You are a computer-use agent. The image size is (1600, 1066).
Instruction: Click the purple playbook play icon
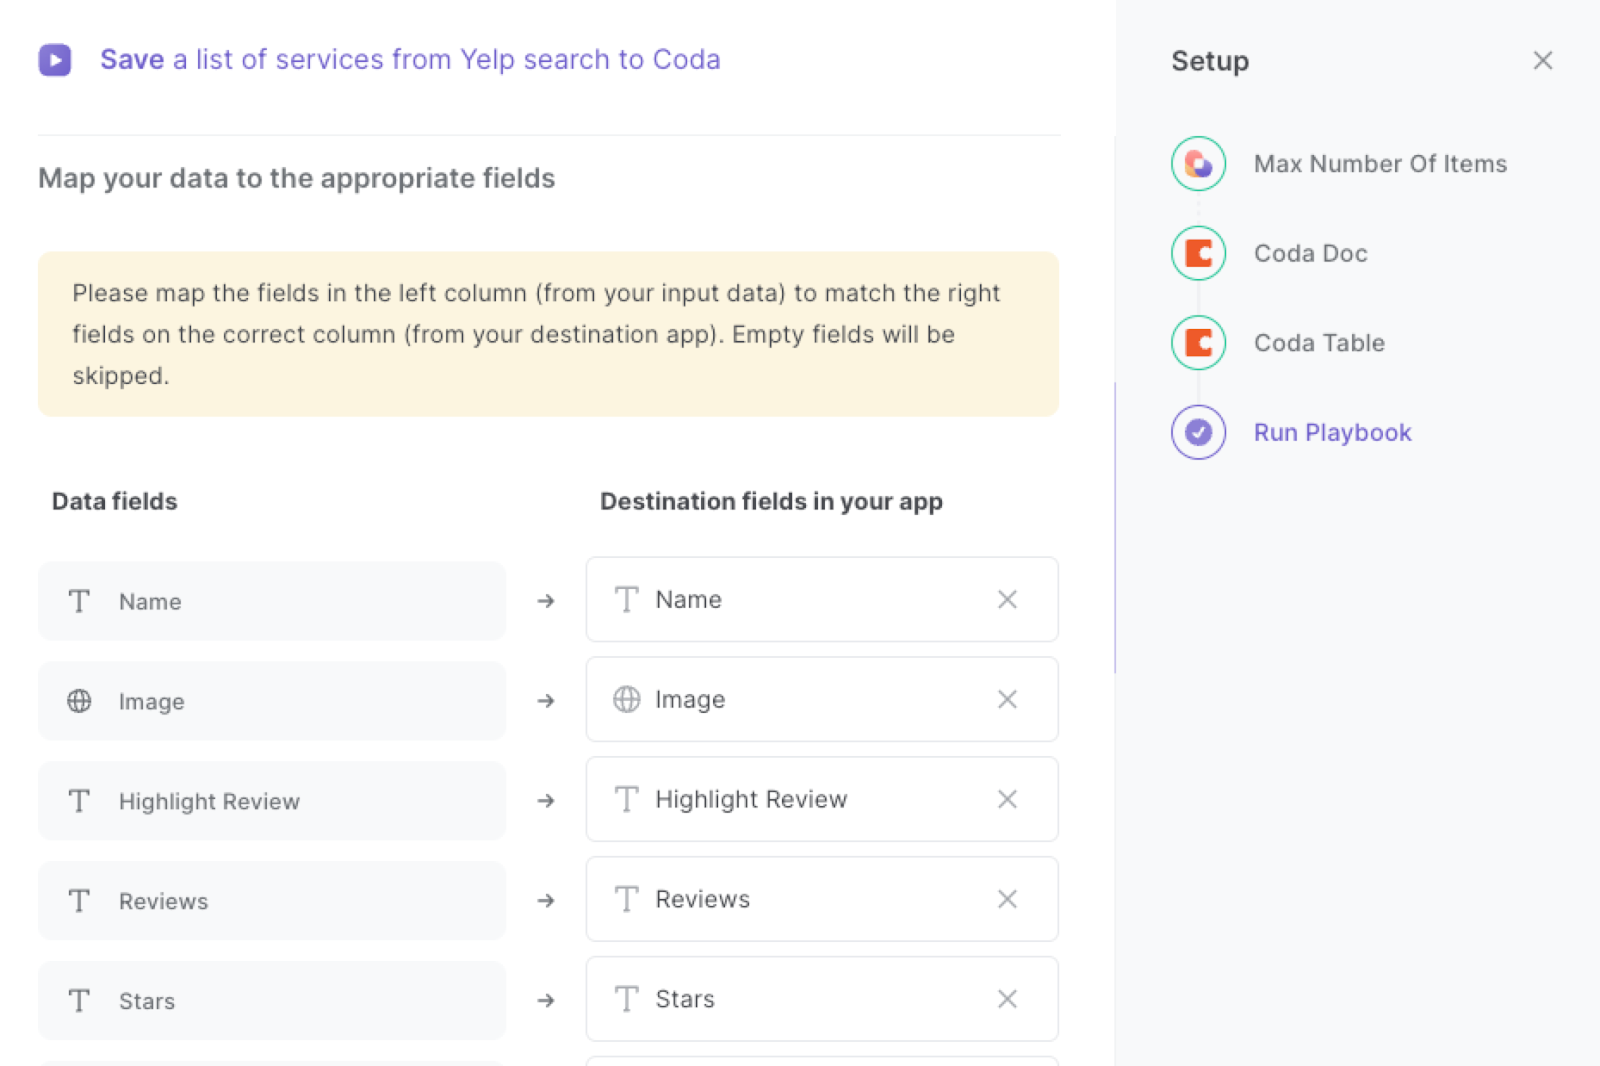55,60
